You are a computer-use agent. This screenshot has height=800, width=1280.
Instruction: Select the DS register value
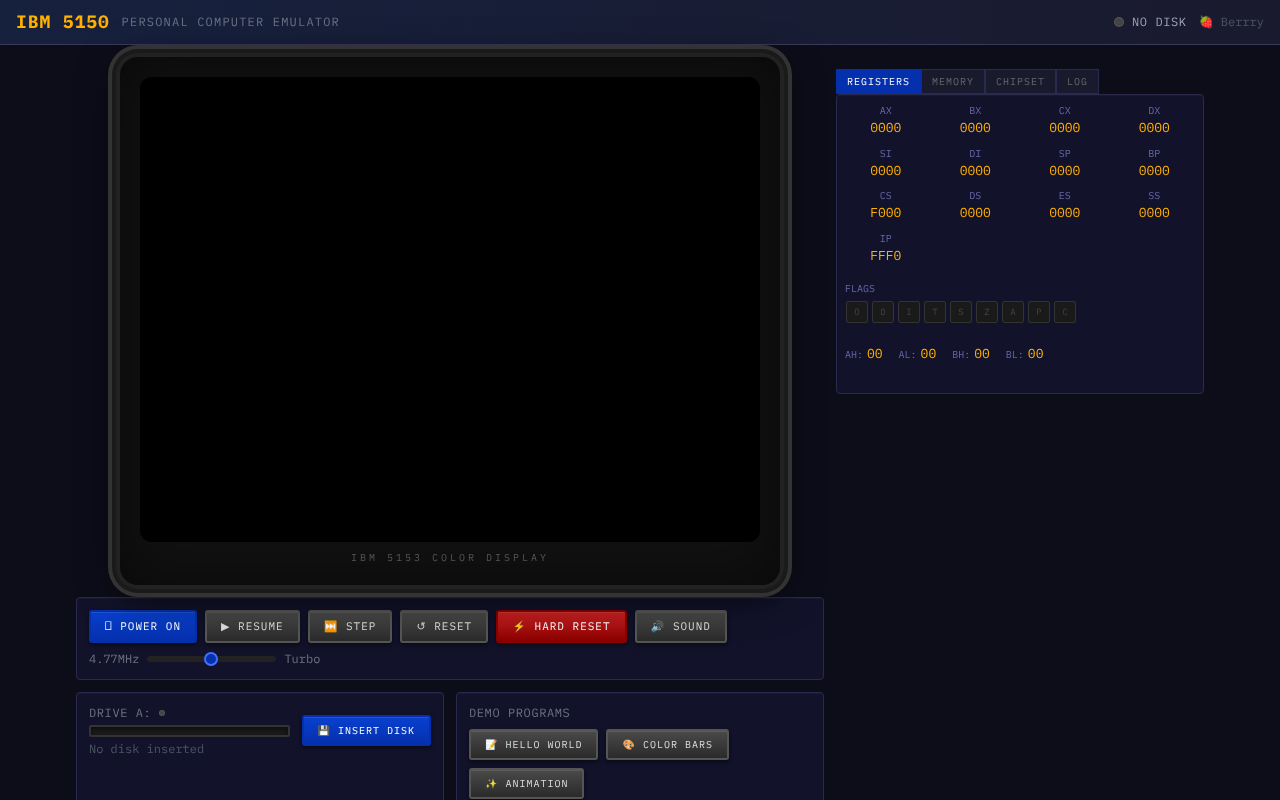coord(975,213)
